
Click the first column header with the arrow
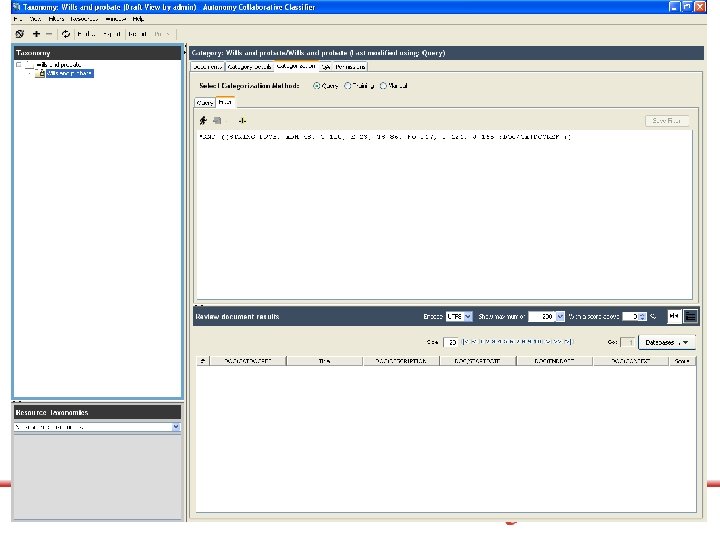tap(202, 361)
